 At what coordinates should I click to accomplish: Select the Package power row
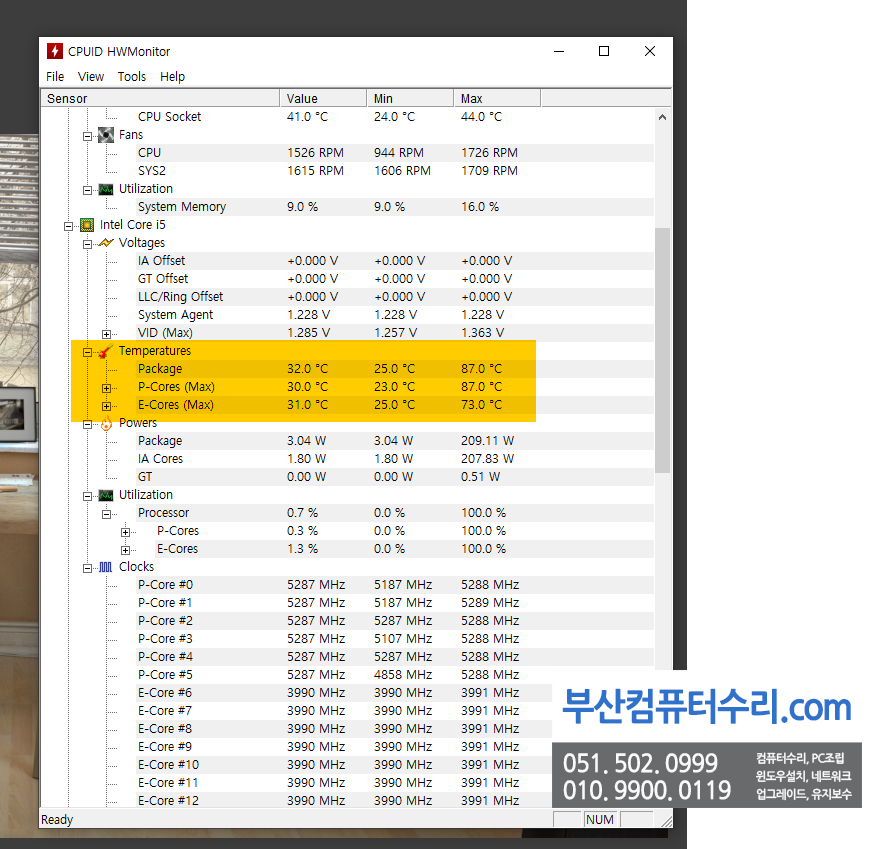(x=395, y=441)
